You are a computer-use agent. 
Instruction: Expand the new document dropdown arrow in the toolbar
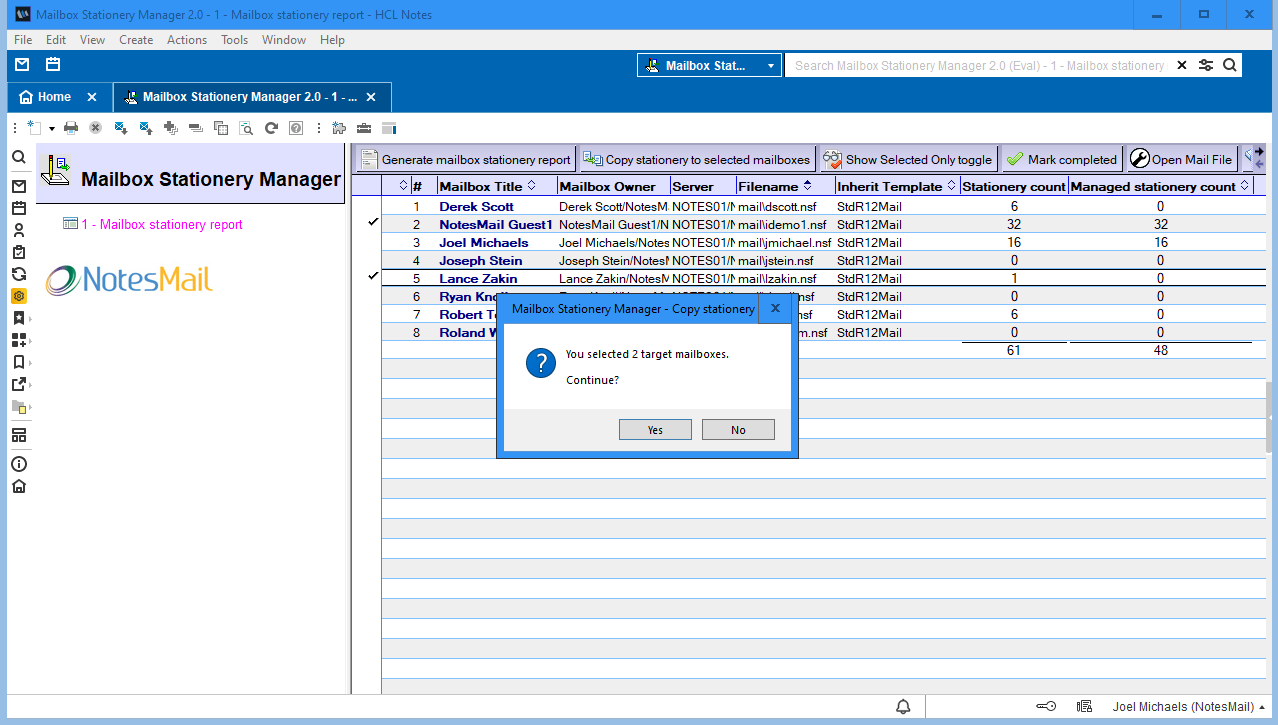(x=51, y=129)
